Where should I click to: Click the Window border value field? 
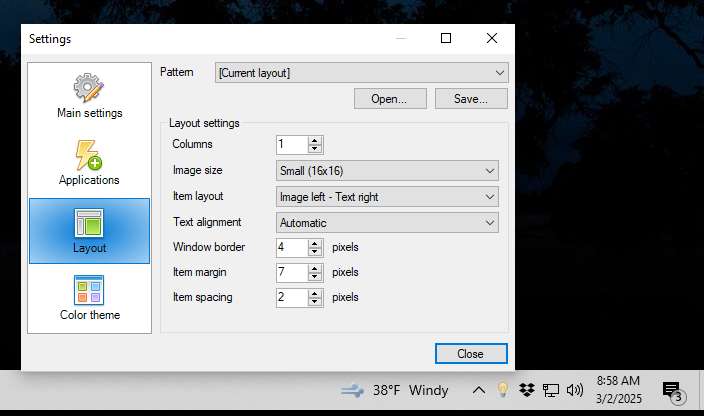click(x=292, y=247)
